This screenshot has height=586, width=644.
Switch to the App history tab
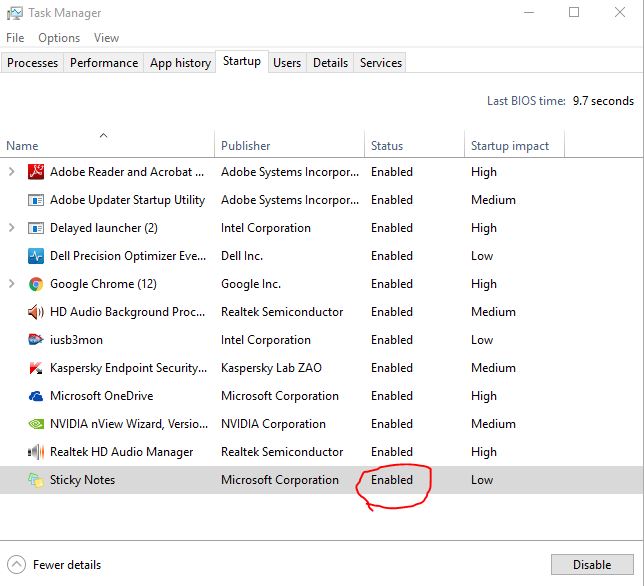pos(180,63)
